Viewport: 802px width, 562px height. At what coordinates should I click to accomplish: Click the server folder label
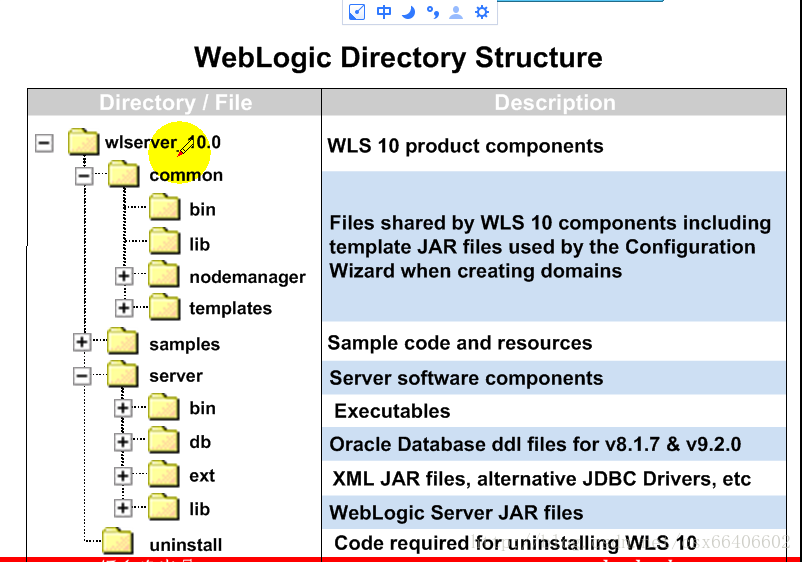[176, 376]
